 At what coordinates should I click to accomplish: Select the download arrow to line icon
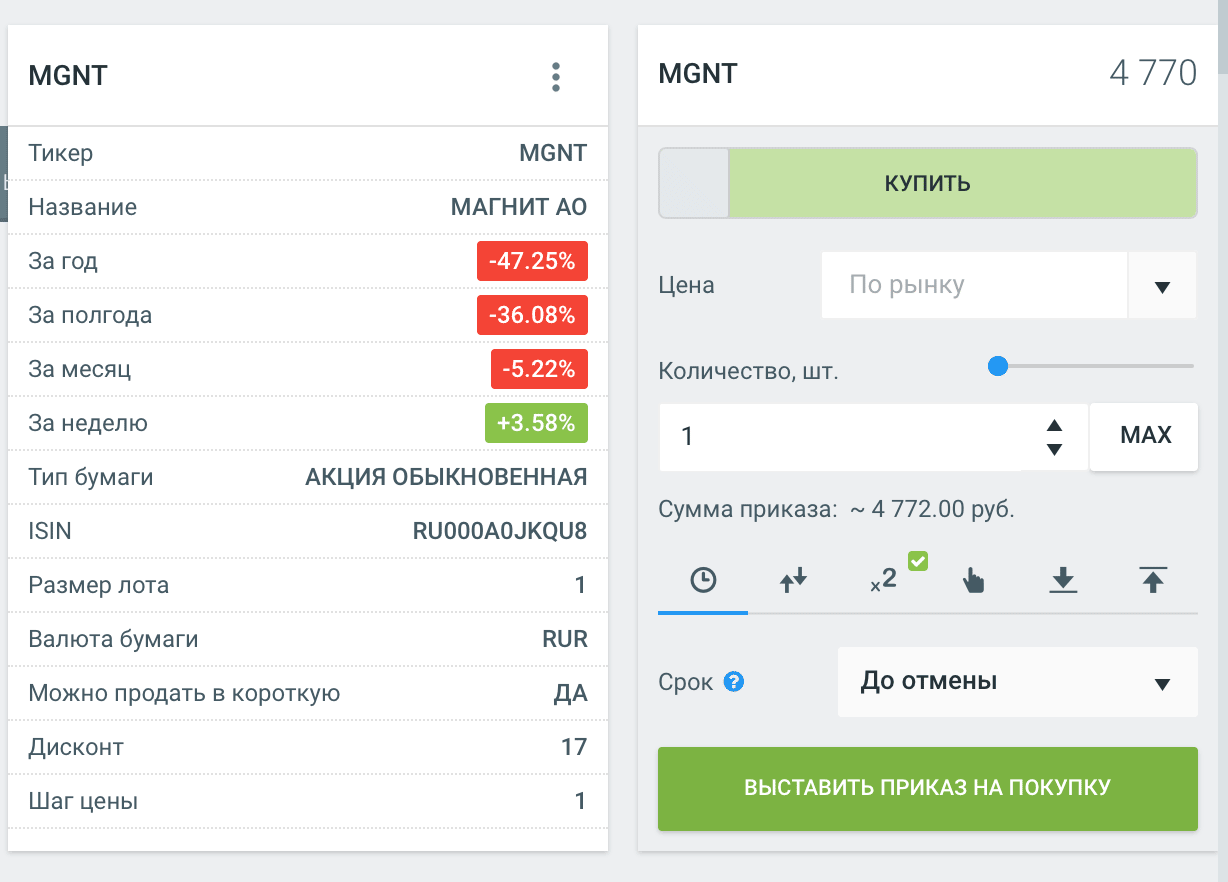pyautogui.click(x=1062, y=580)
